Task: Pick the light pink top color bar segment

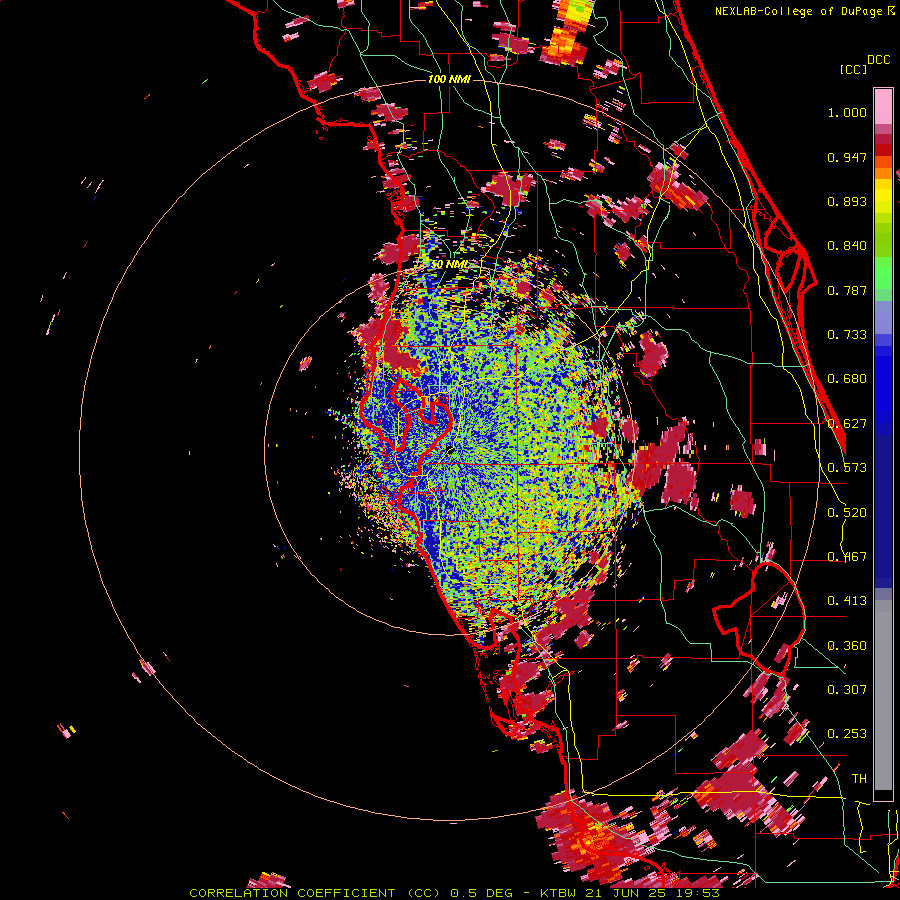Action: 883,106
